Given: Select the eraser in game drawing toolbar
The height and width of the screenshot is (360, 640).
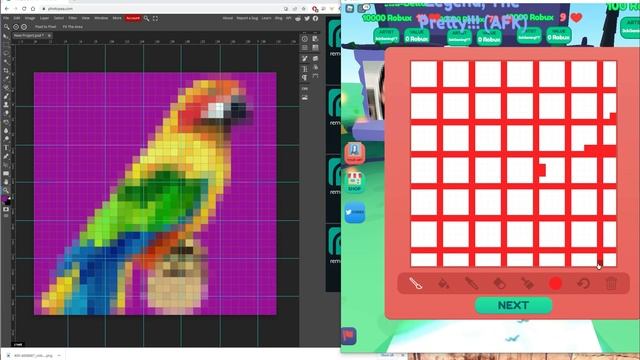Looking at the screenshot, I should (499, 283).
